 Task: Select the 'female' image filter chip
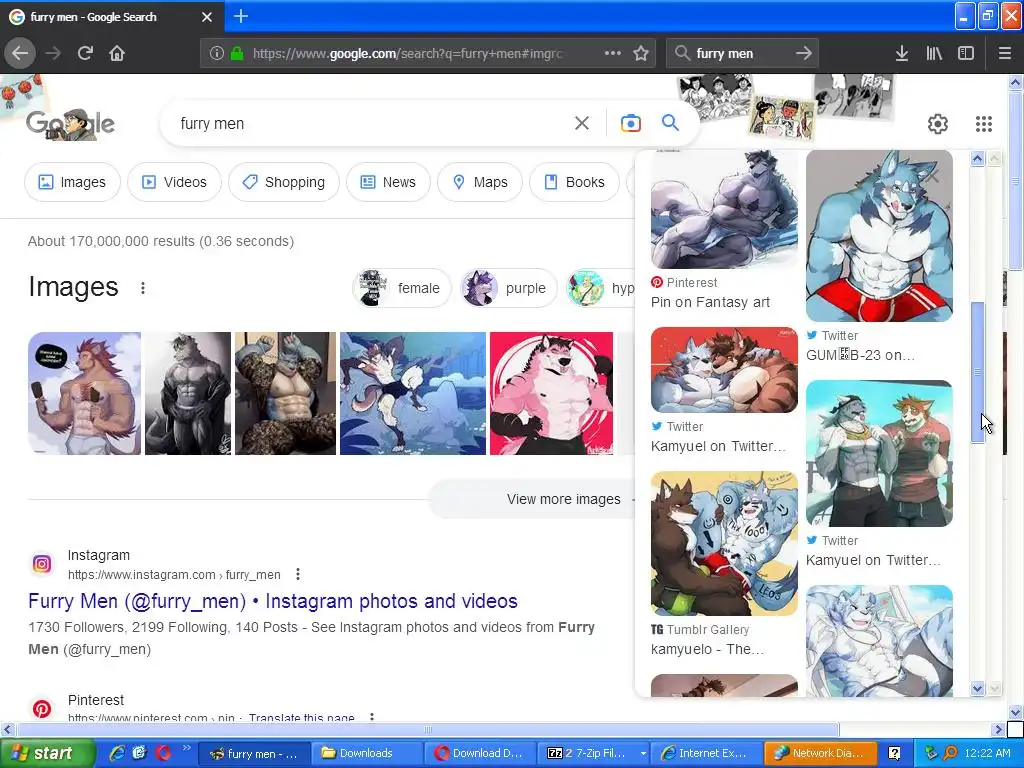coord(402,288)
